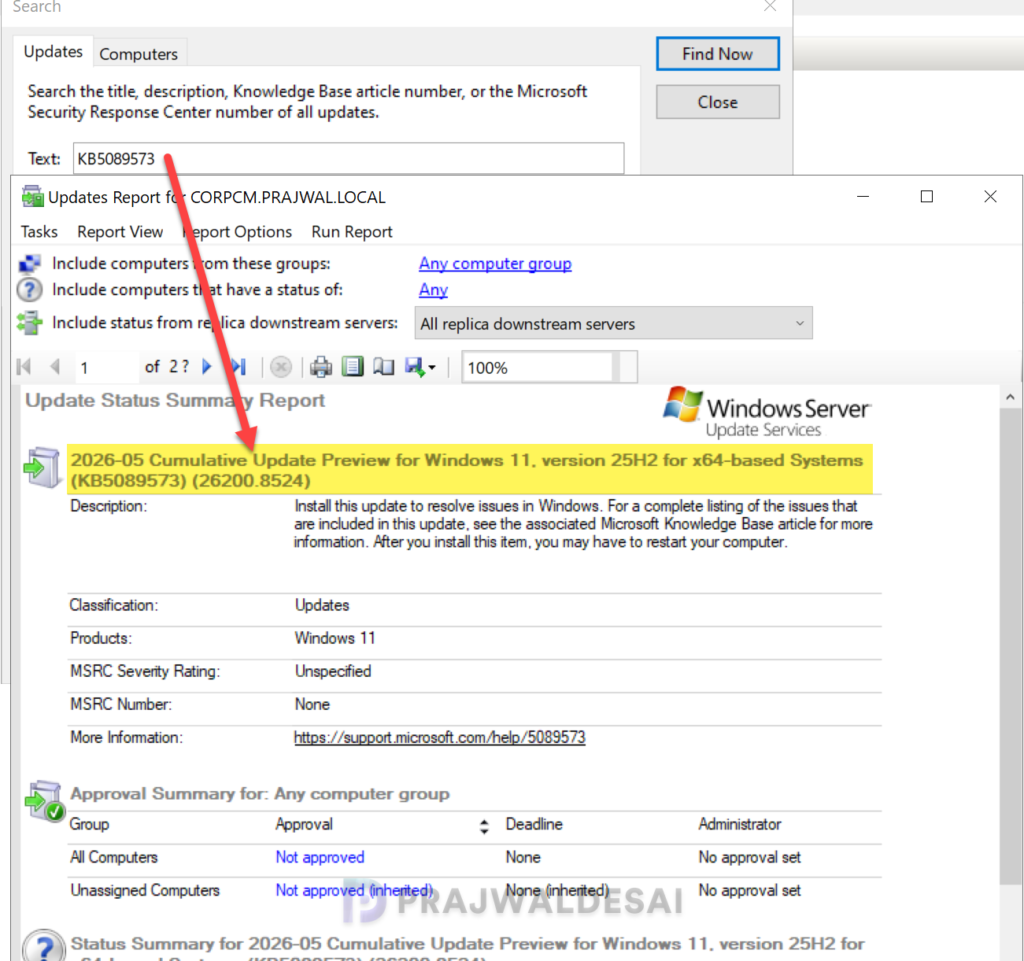The width and height of the screenshot is (1024, 961).
Task: Click the search Text input field
Action: [x=349, y=159]
